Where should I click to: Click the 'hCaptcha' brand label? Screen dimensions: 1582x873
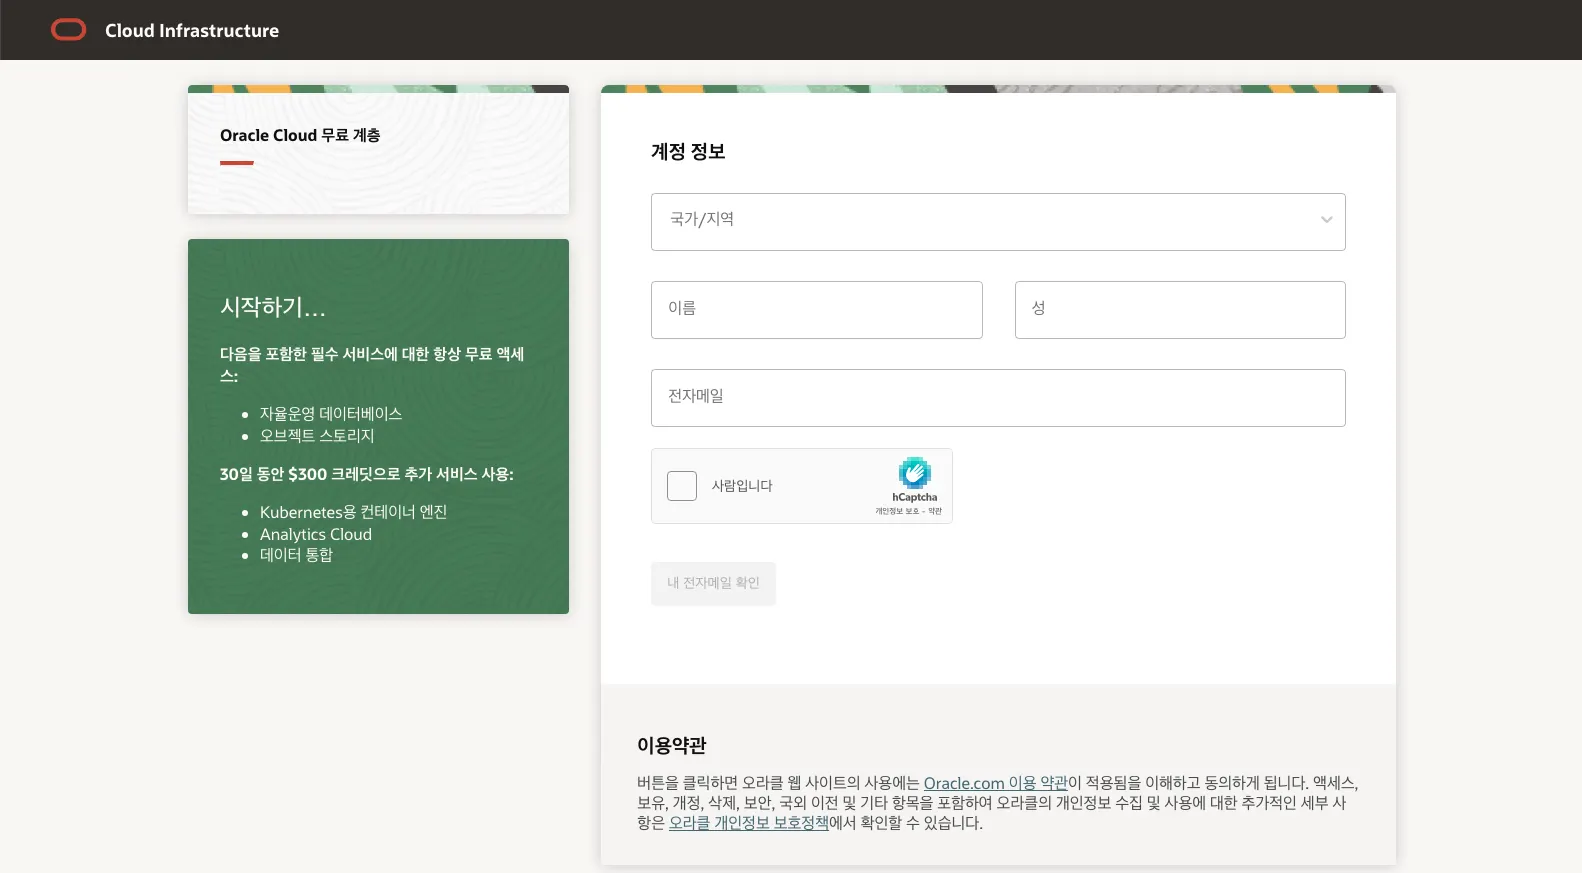915,497
